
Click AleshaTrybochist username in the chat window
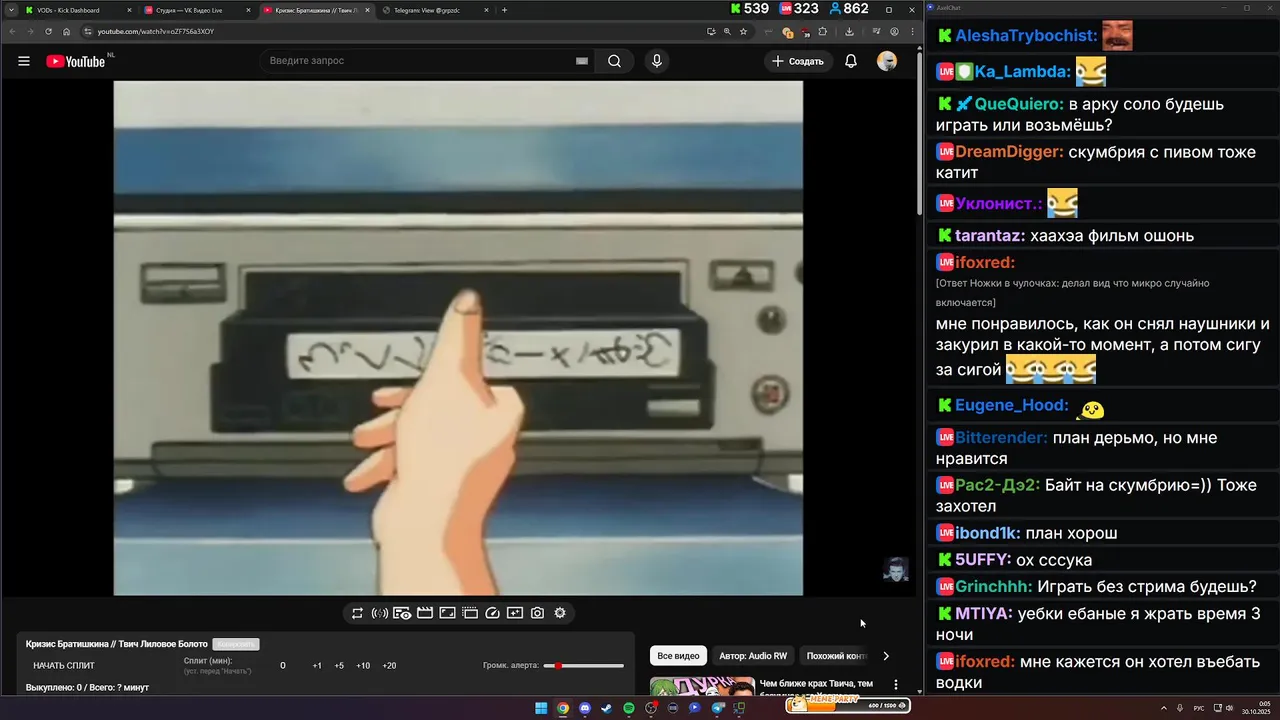pyautogui.click(x=1026, y=36)
